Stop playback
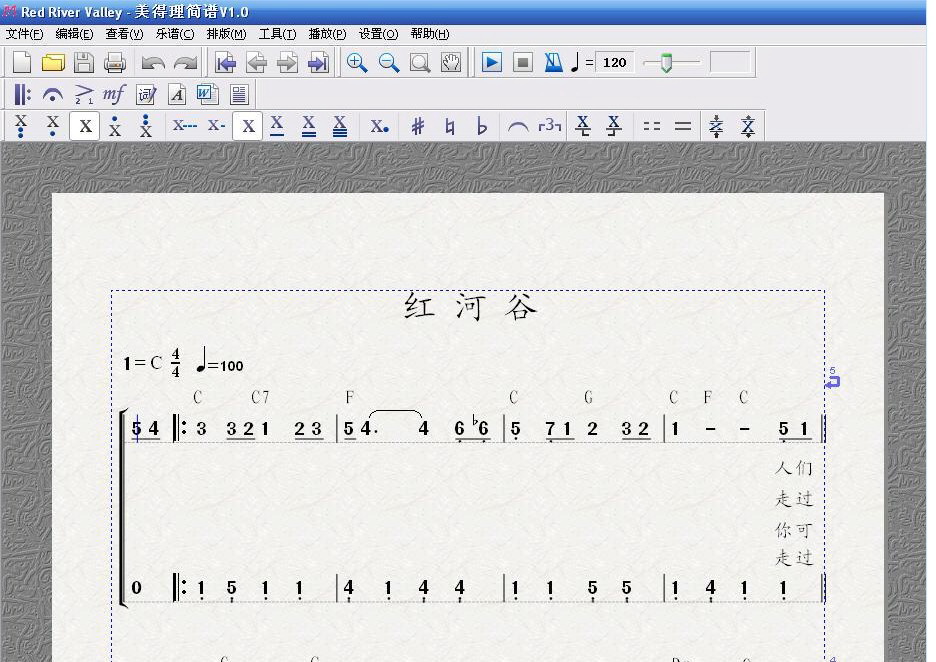This screenshot has width=936, height=662. pyautogui.click(x=522, y=62)
